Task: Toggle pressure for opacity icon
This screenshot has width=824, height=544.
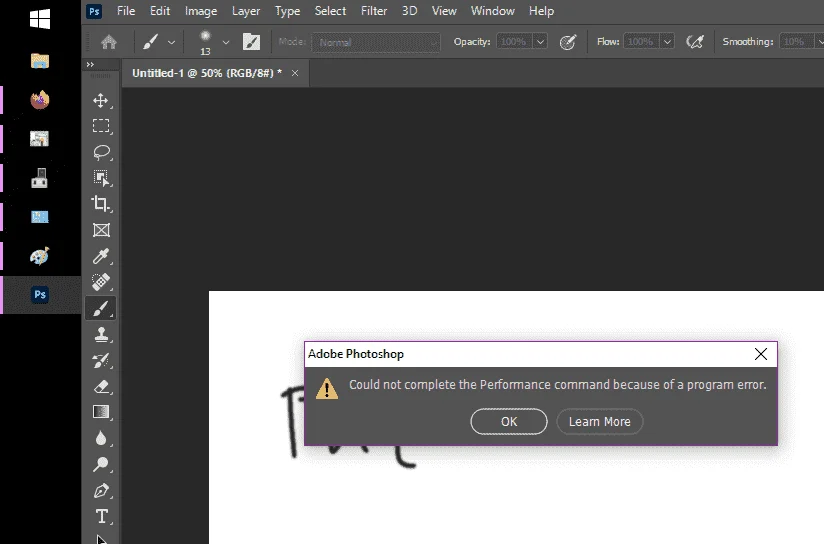Action: click(568, 42)
